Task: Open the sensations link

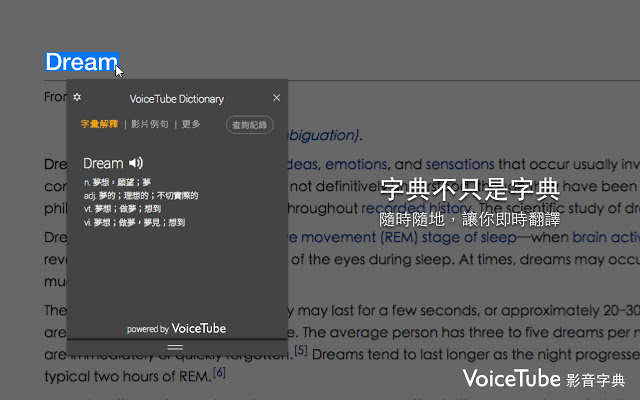Action: (x=460, y=164)
